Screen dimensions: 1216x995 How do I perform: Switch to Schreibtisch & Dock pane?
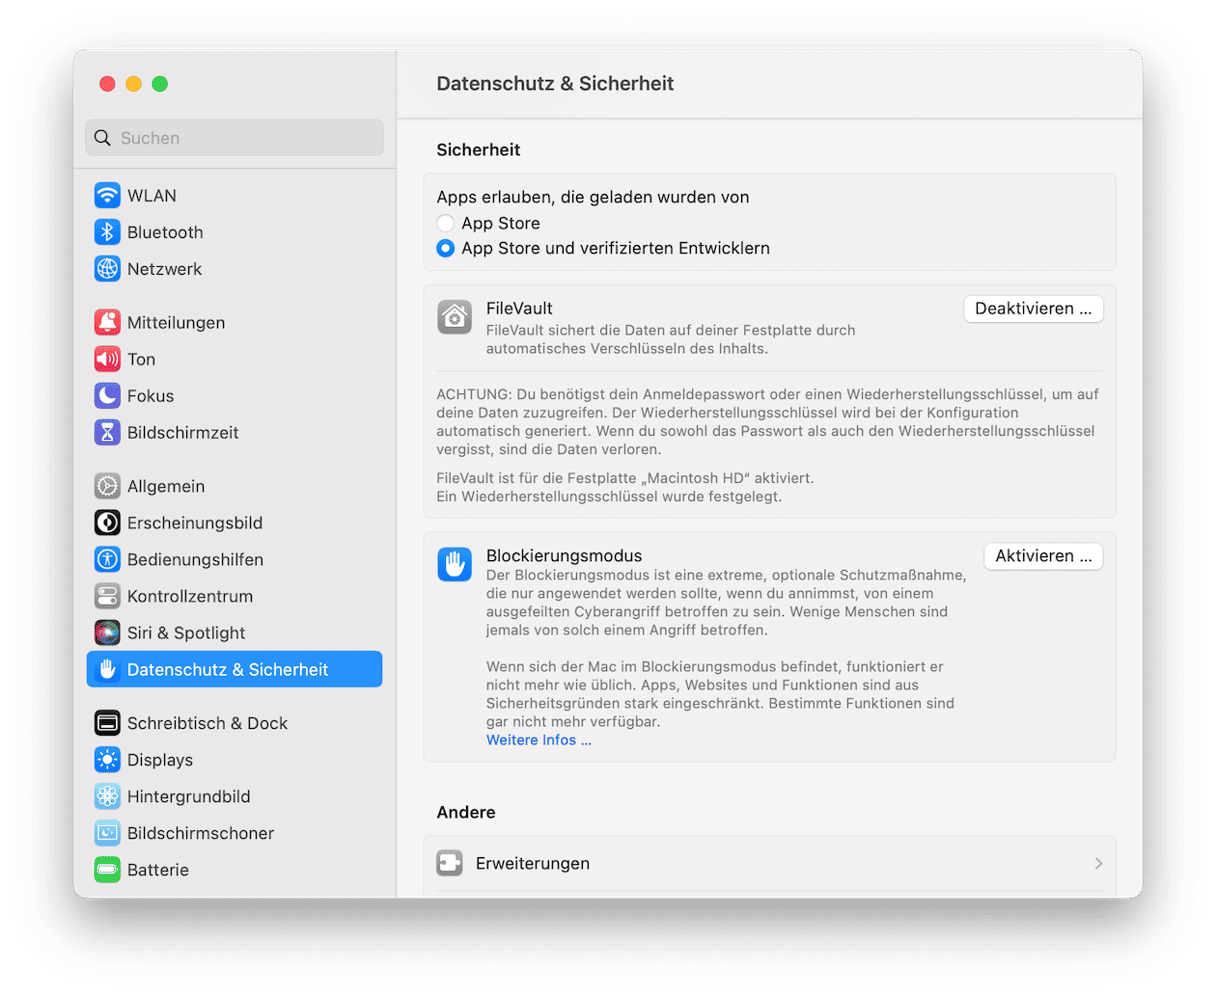click(x=206, y=723)
